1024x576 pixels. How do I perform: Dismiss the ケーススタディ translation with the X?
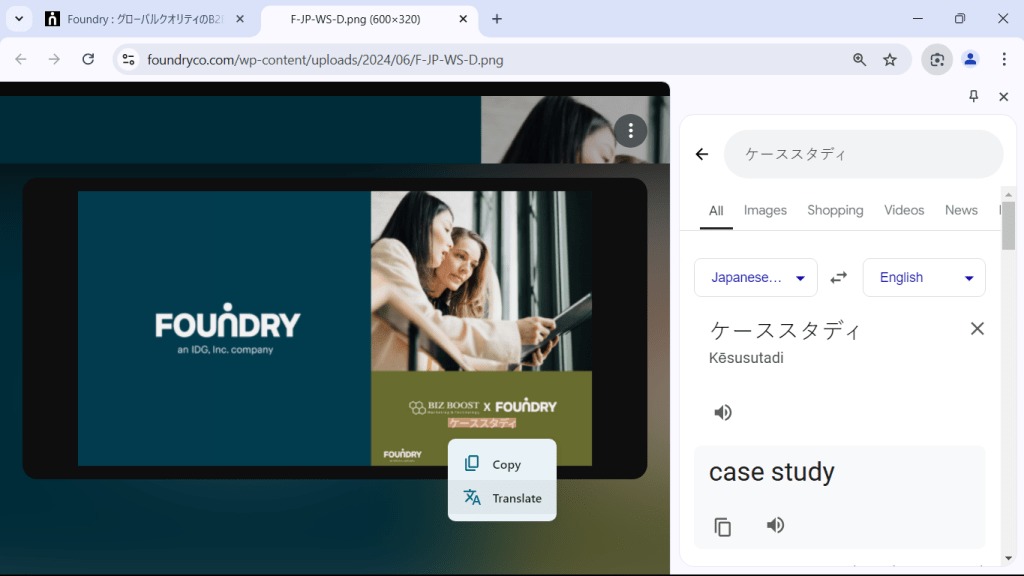coord(977,328)
